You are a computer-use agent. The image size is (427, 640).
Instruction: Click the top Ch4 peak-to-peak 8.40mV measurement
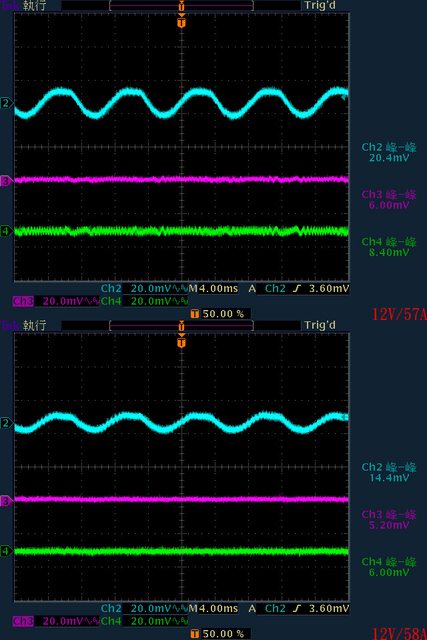click(389, 247)
